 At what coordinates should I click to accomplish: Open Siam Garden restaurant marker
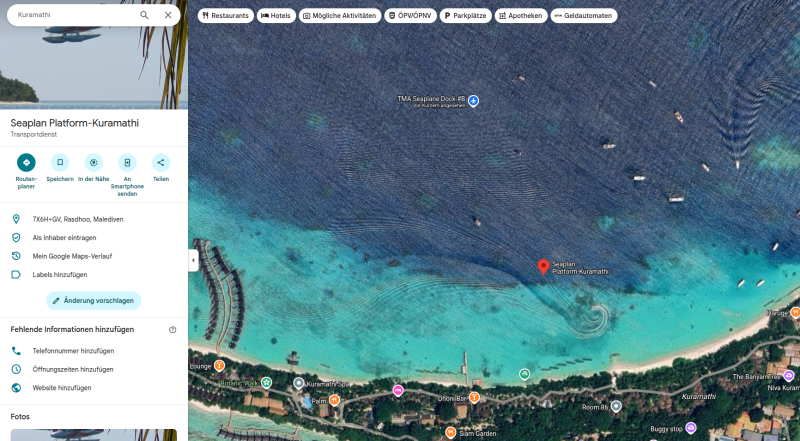click(x=450, y=432)
